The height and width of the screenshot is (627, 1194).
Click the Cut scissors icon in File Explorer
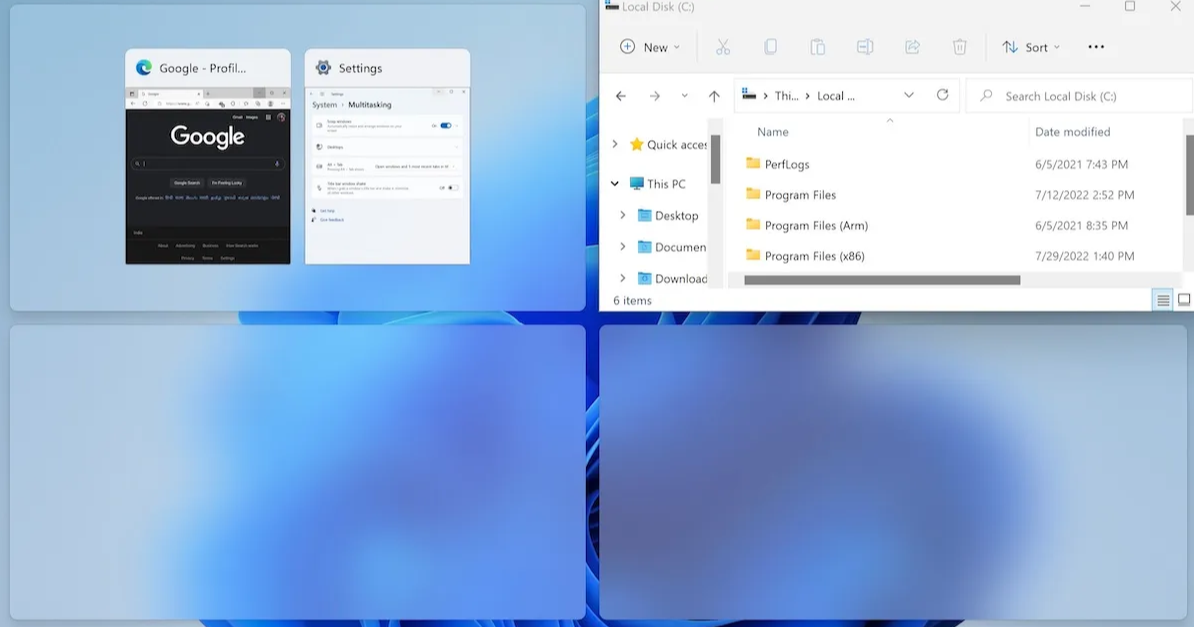pos(723,47)
